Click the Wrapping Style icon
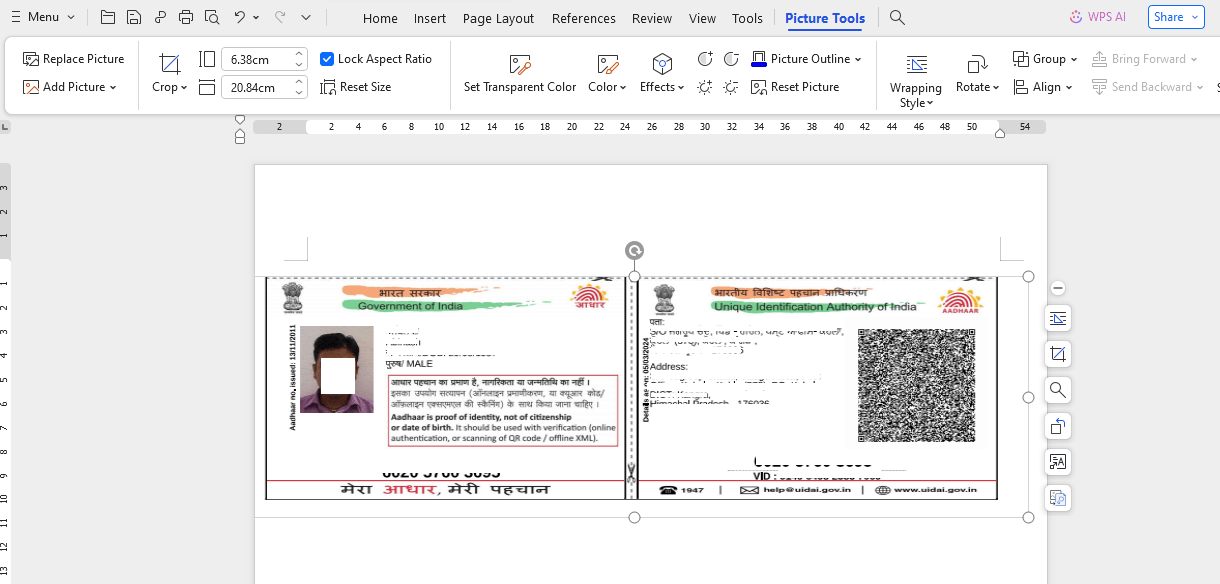 [x=916, y=65]
